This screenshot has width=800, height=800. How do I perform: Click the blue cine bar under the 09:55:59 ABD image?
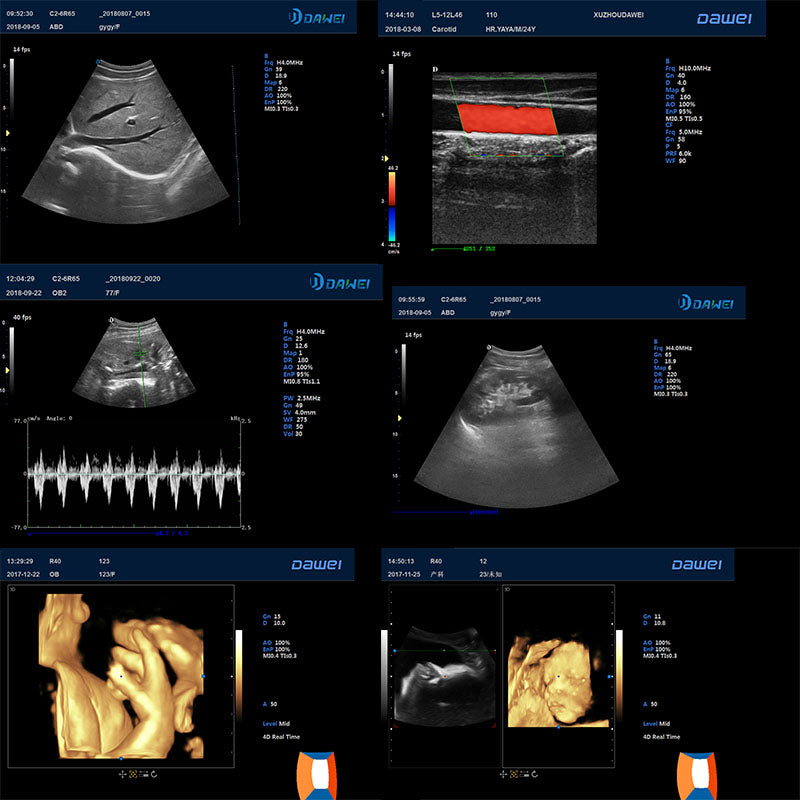pyautogui.click(x=445, y=512)
